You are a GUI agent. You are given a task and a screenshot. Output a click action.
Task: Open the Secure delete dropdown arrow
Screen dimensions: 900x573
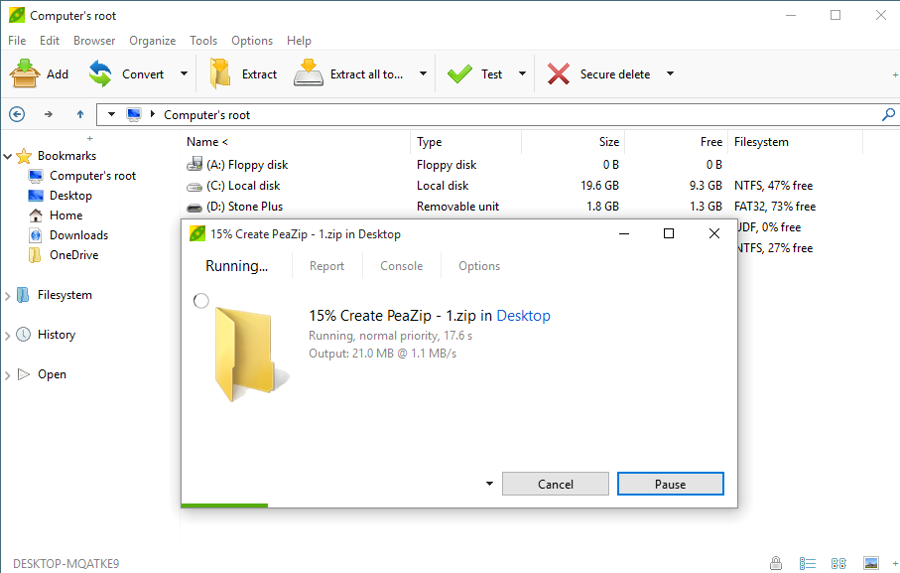tap(670, 73)
